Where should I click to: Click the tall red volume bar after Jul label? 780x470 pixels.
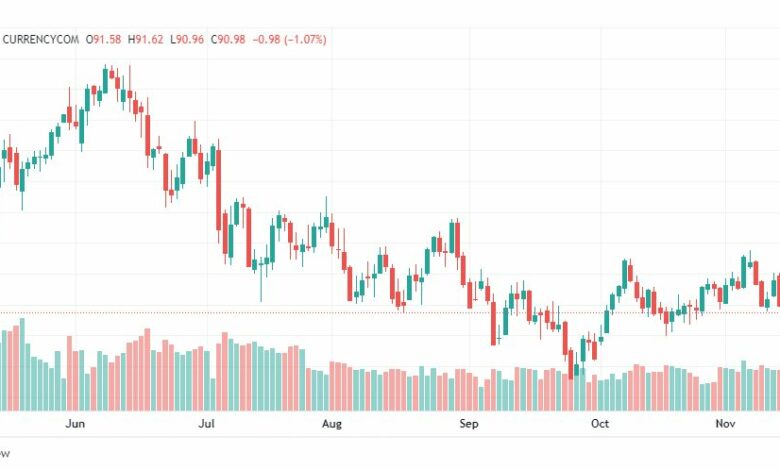click(224, 371)
